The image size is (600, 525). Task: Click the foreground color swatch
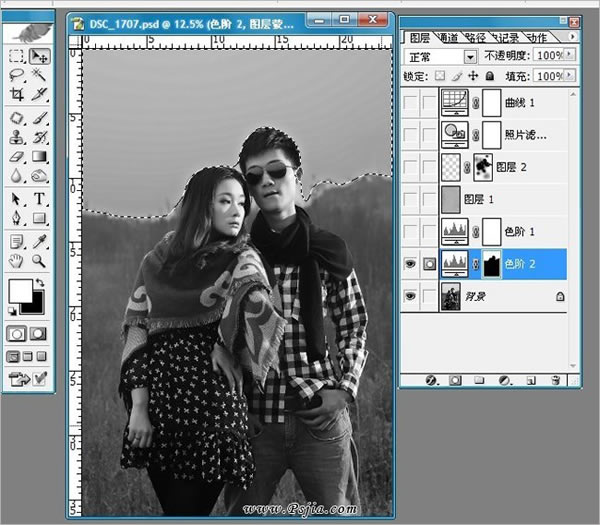pyautogui.click(x=21, y=291)
